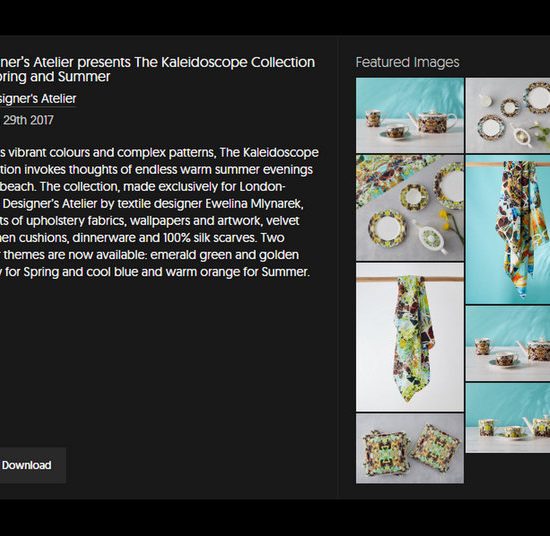Click the 29th 2017 publication date
Screen dimensions: 550x536
[x=28, y=120]
